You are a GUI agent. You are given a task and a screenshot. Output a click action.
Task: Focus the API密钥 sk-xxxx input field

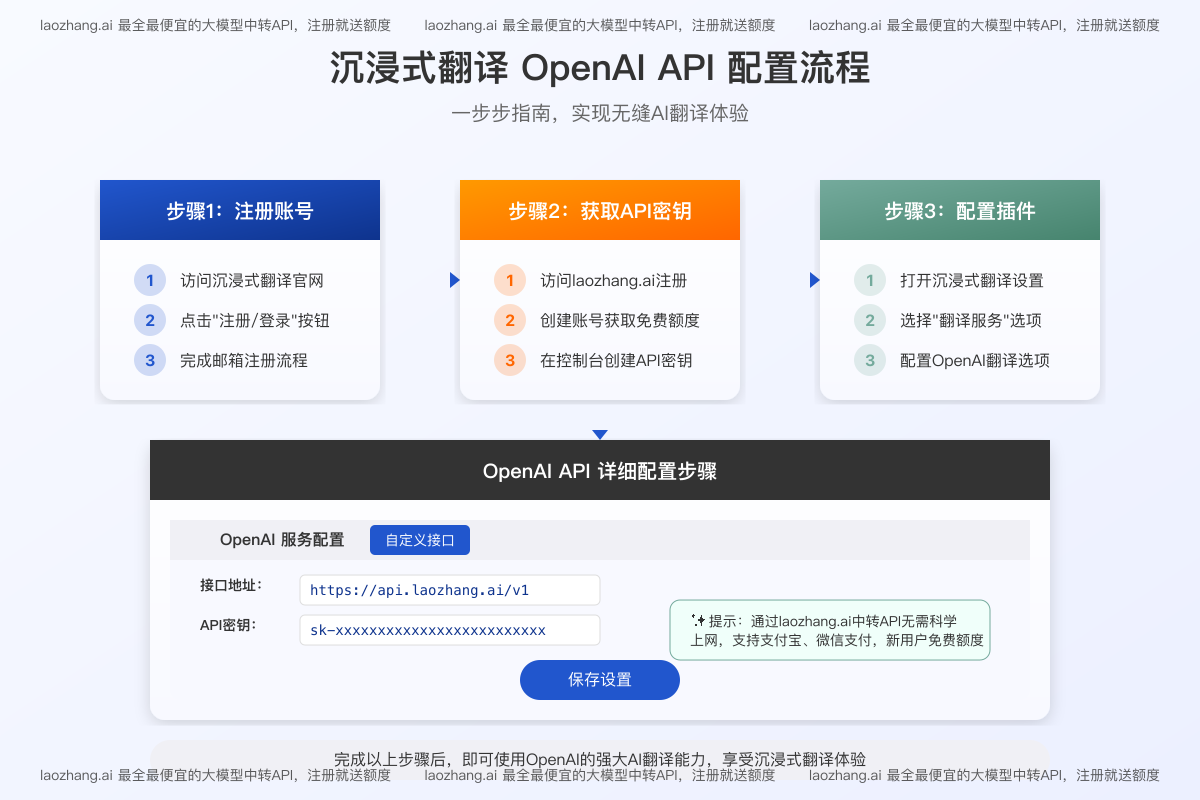450,630
